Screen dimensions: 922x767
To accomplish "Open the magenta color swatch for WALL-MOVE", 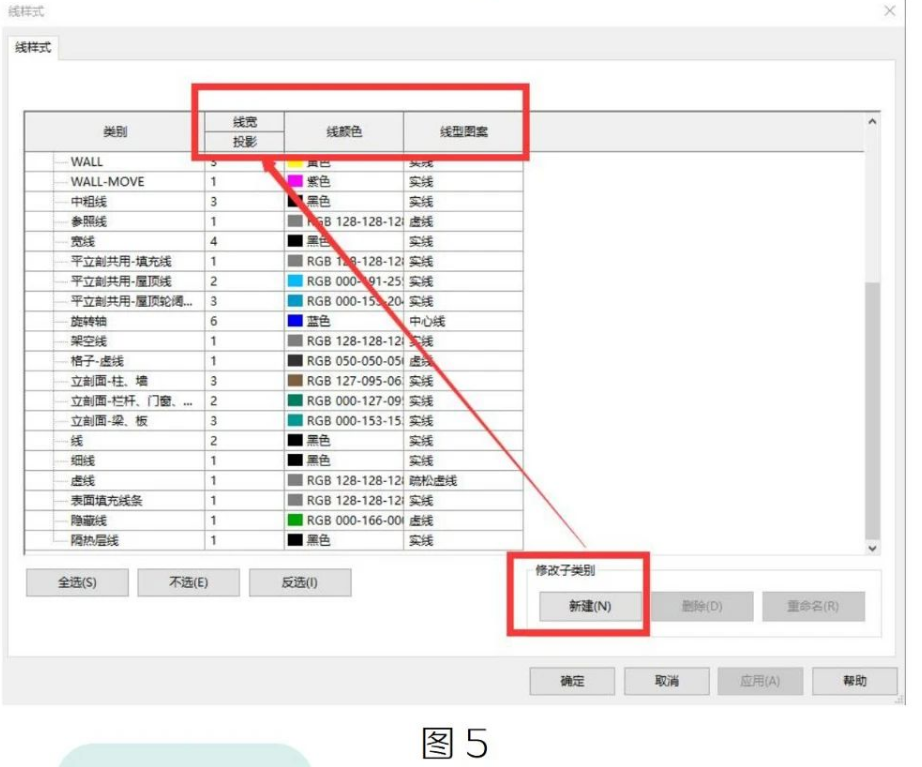I will [x=295, y=181].
